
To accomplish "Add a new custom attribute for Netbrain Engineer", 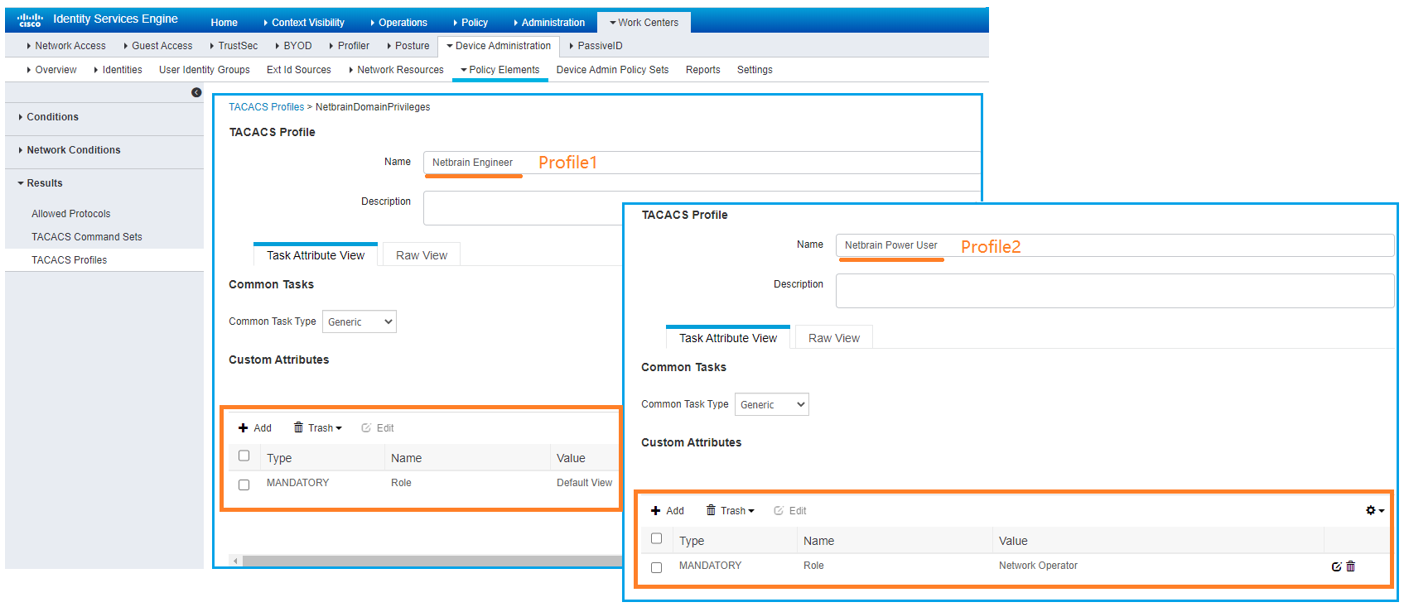I will pos(254,427).
